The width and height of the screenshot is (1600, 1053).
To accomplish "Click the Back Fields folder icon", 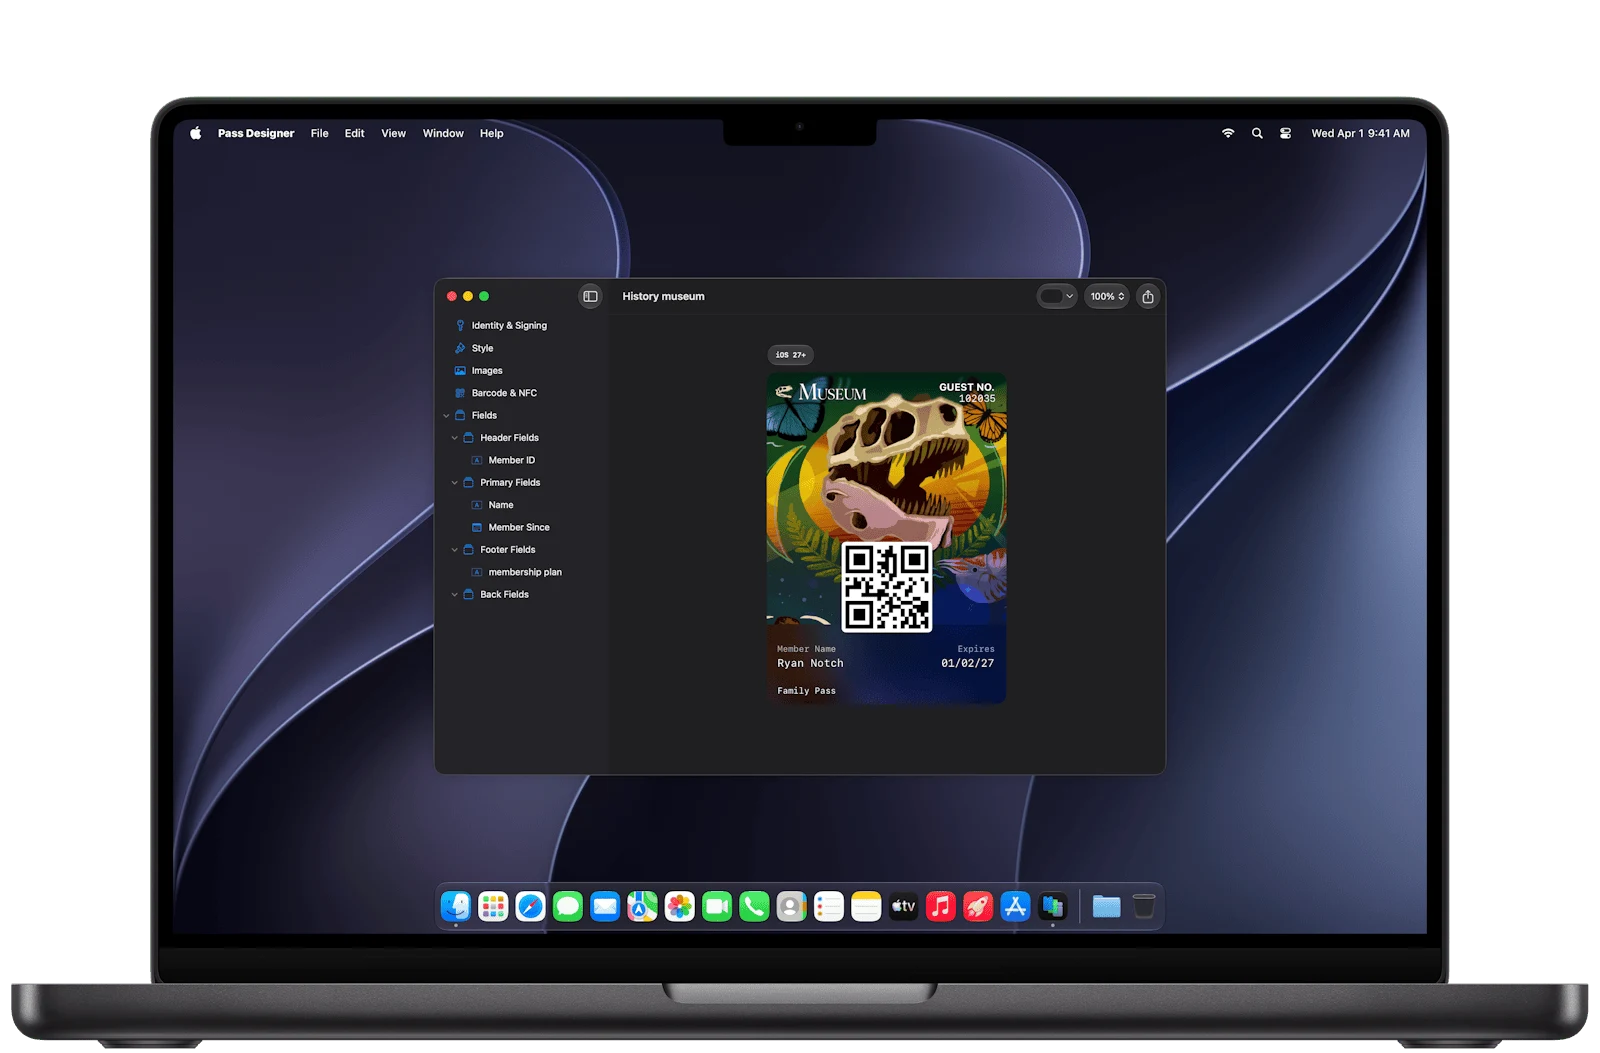I will click(x=468, y=594).
